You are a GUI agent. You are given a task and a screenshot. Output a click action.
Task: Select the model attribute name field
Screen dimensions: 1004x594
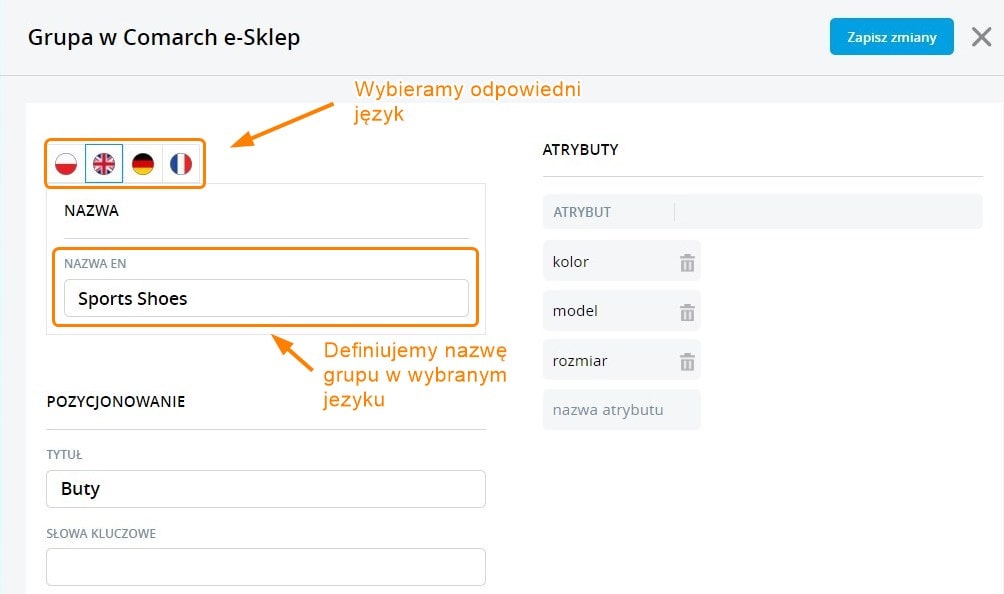point(610,311)
